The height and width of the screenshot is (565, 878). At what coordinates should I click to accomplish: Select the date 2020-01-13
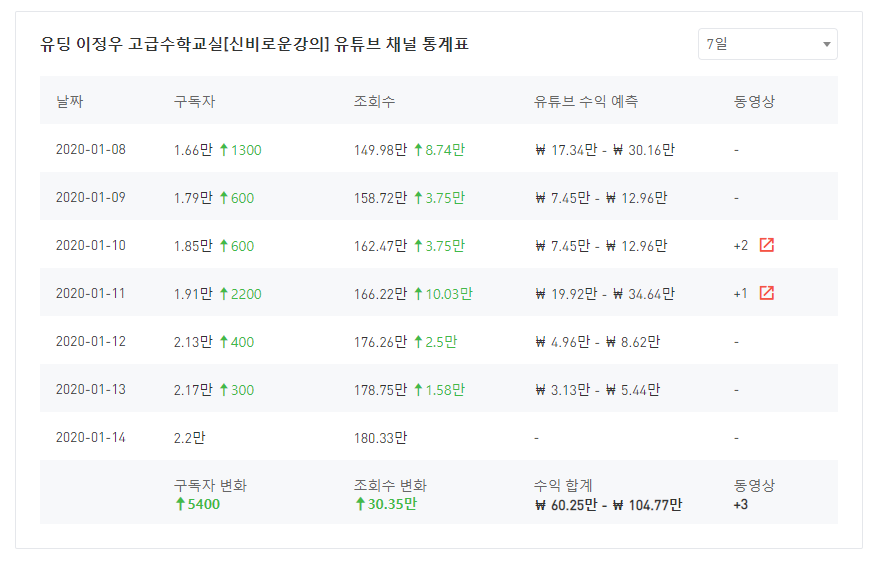(91, 390)
